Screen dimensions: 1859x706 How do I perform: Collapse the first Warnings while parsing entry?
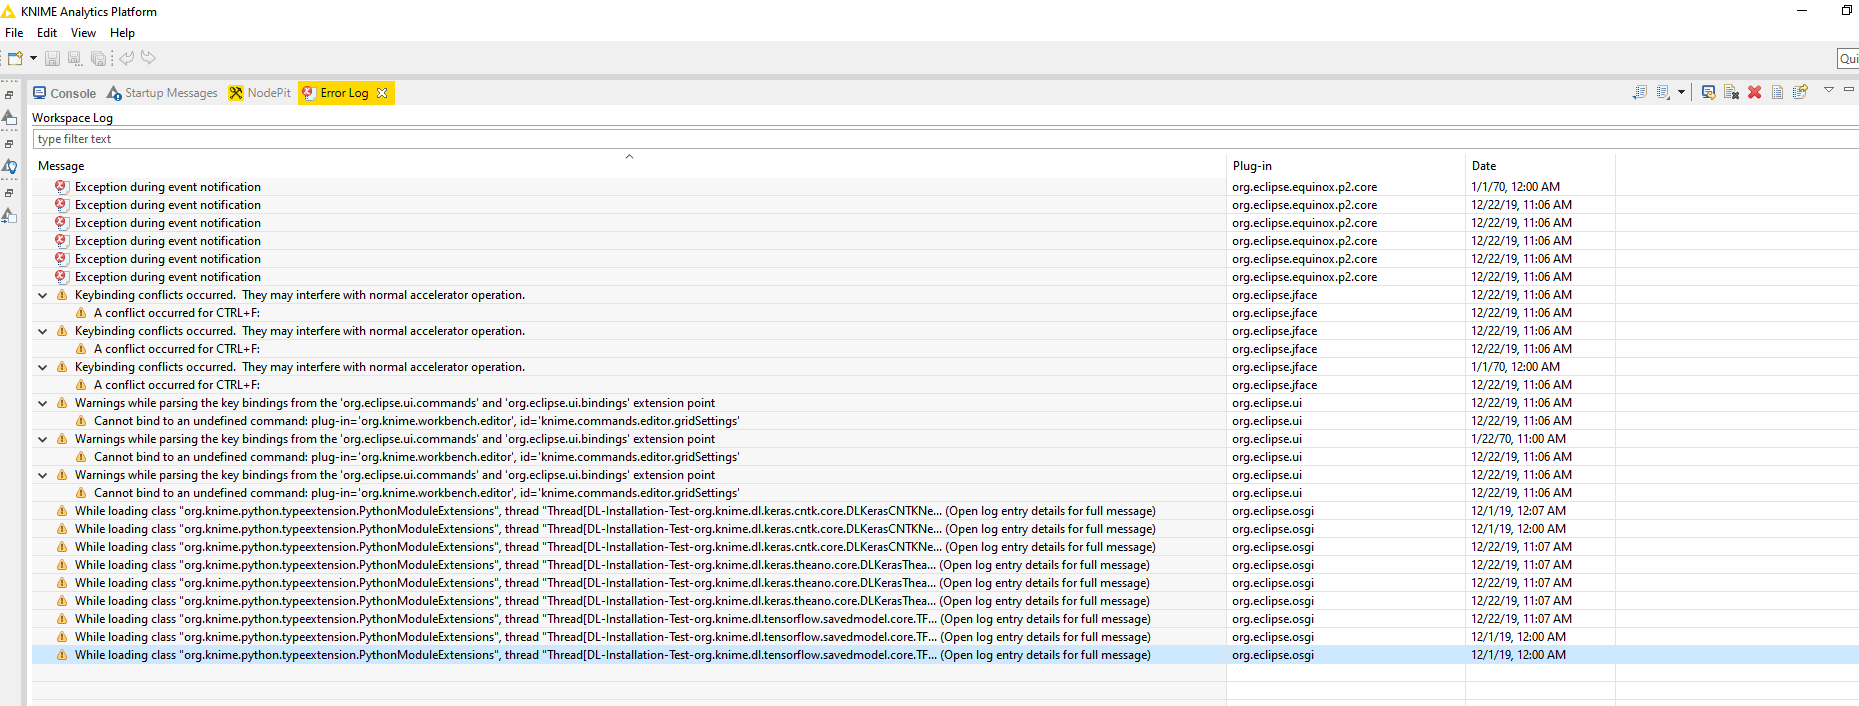click(x=43, y=403)
